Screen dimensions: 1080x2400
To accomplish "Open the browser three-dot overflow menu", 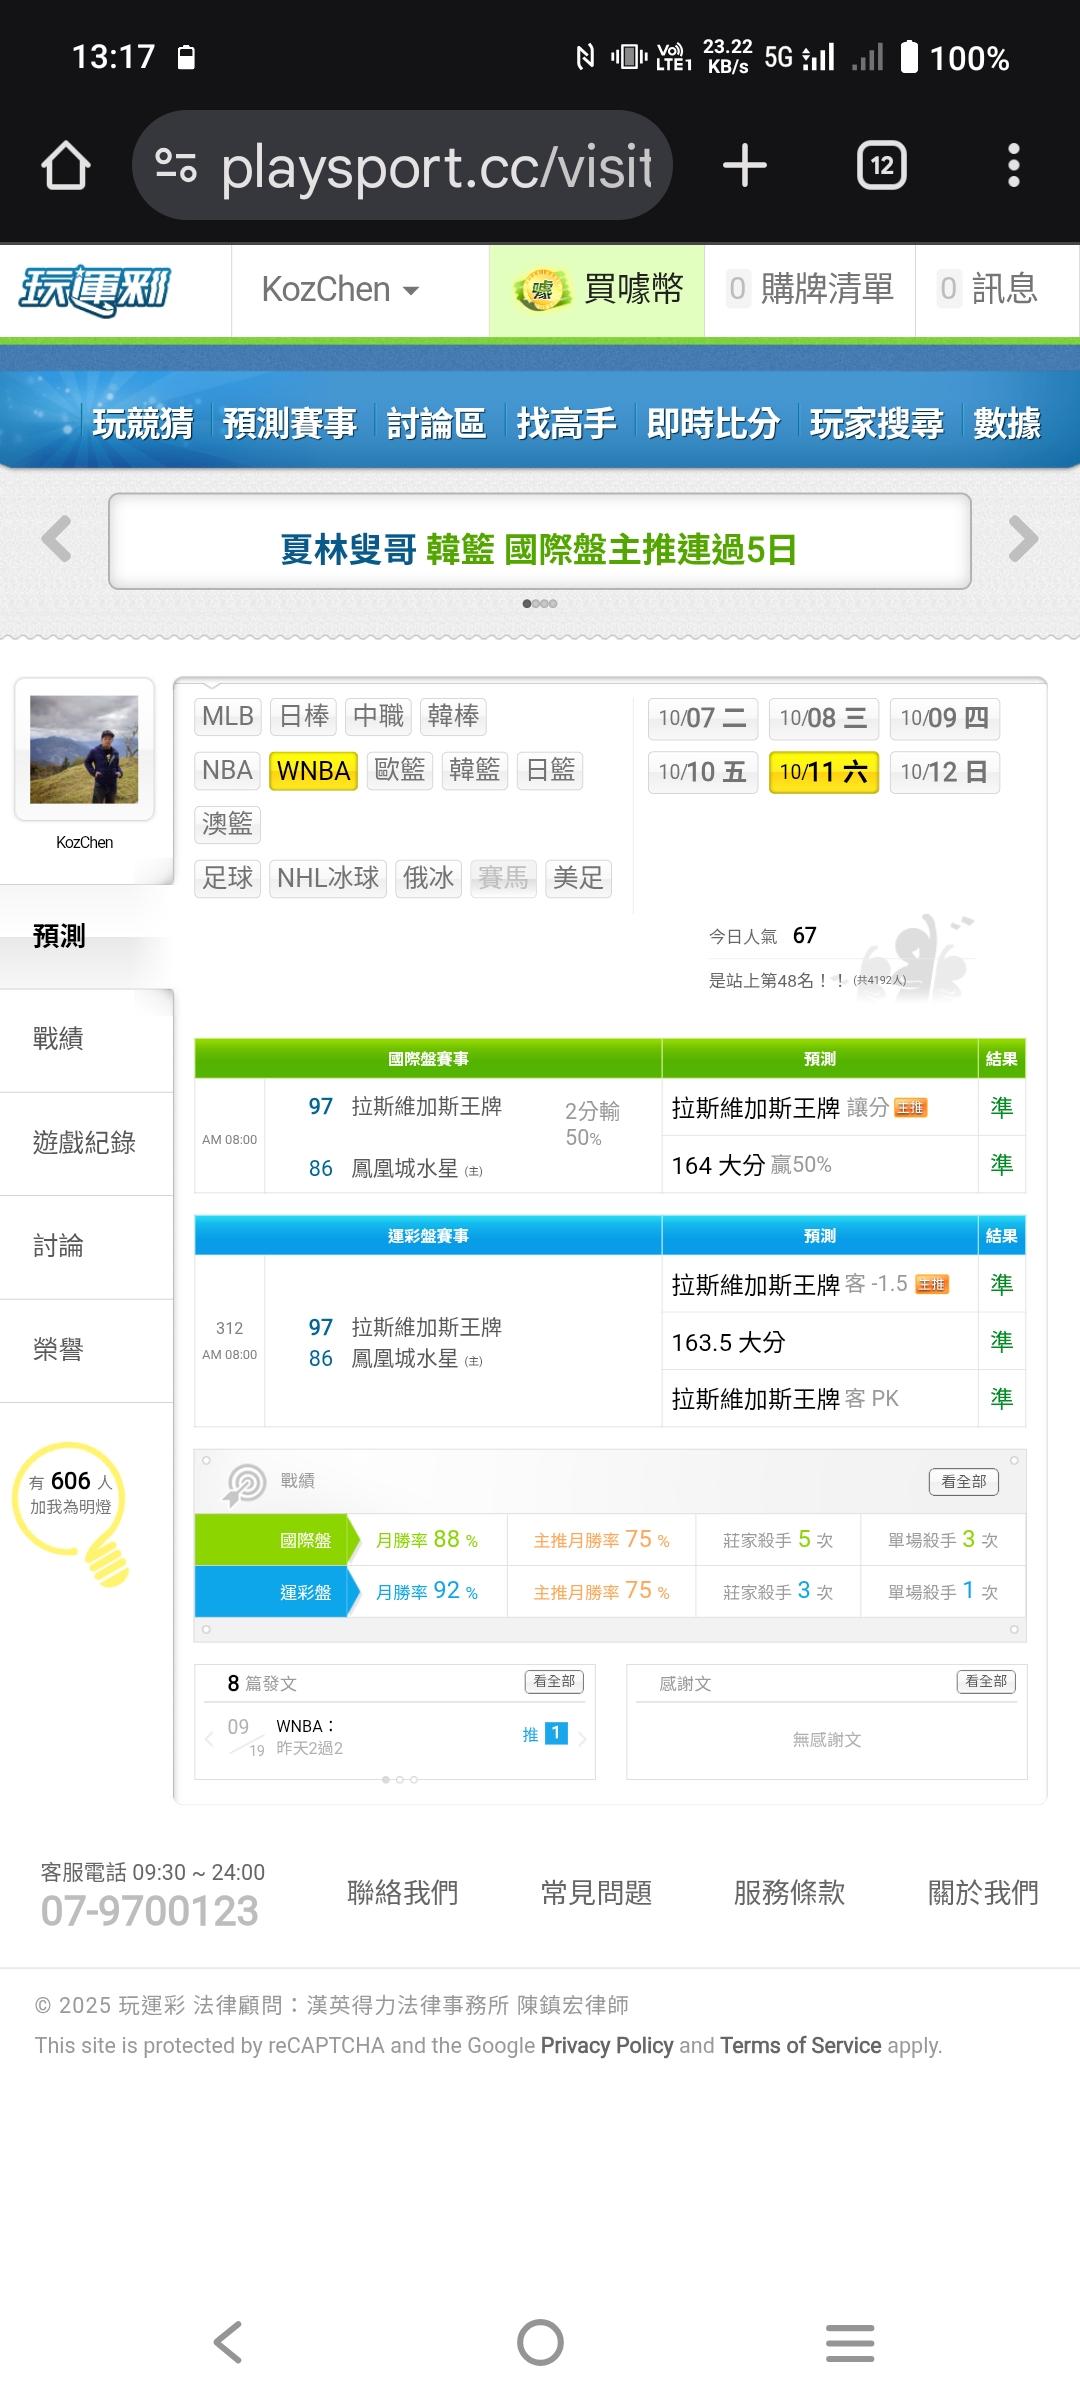I will [1013, 165].
